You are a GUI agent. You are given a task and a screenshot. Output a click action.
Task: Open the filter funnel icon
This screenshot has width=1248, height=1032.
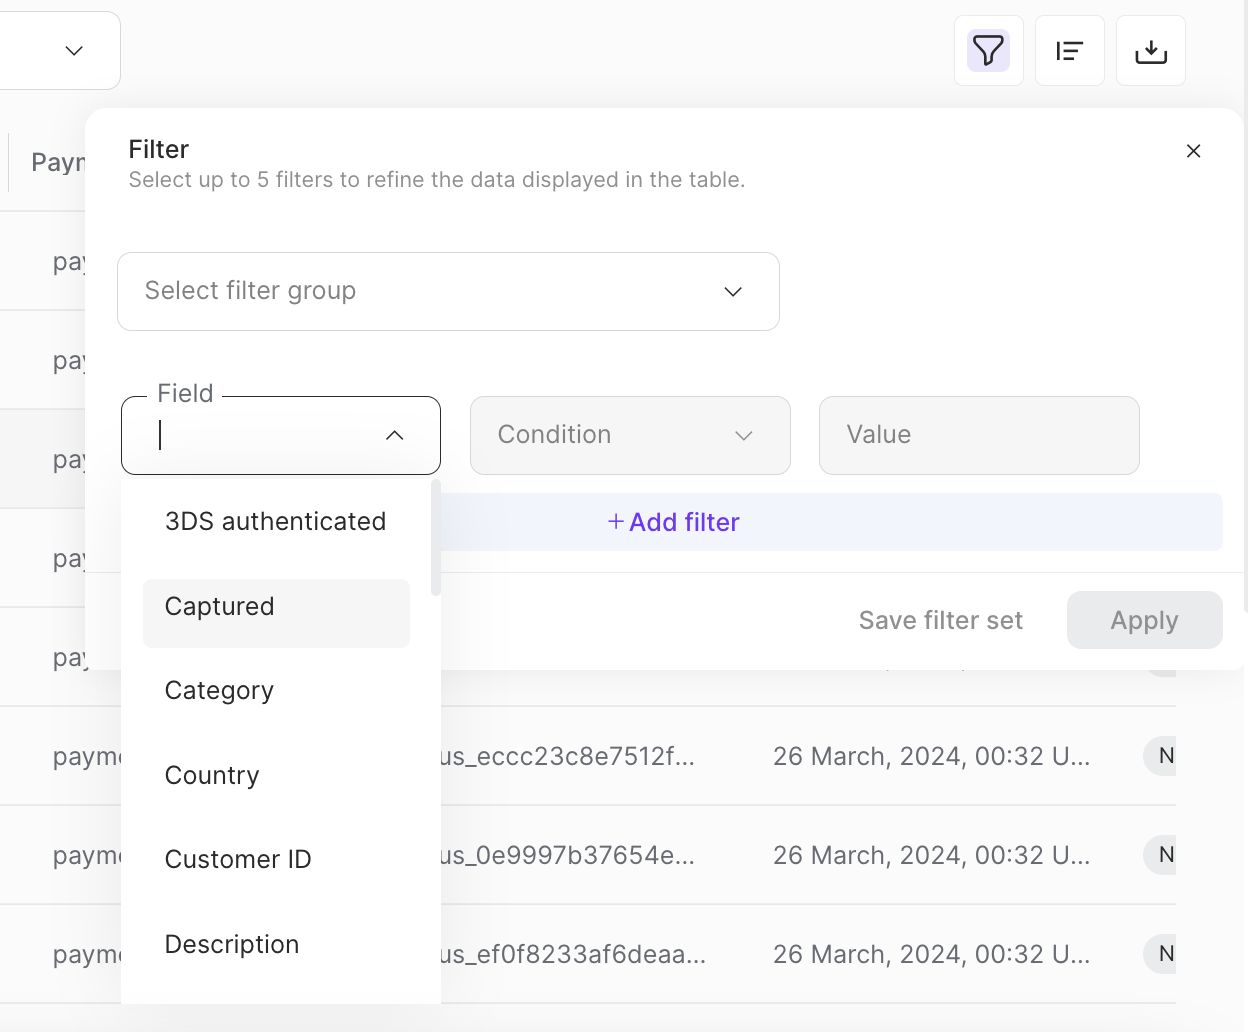(988, 50)
